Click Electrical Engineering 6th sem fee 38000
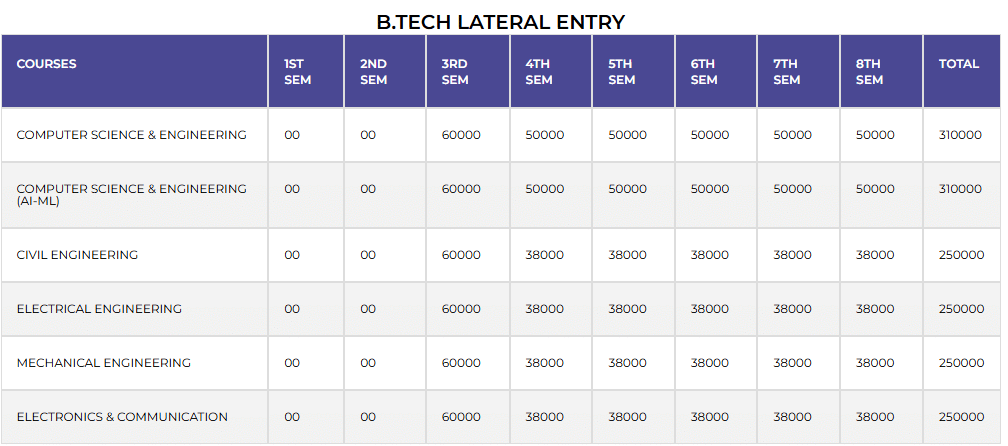This screenshot has height=446, width=1008. [x=709, y=309]
